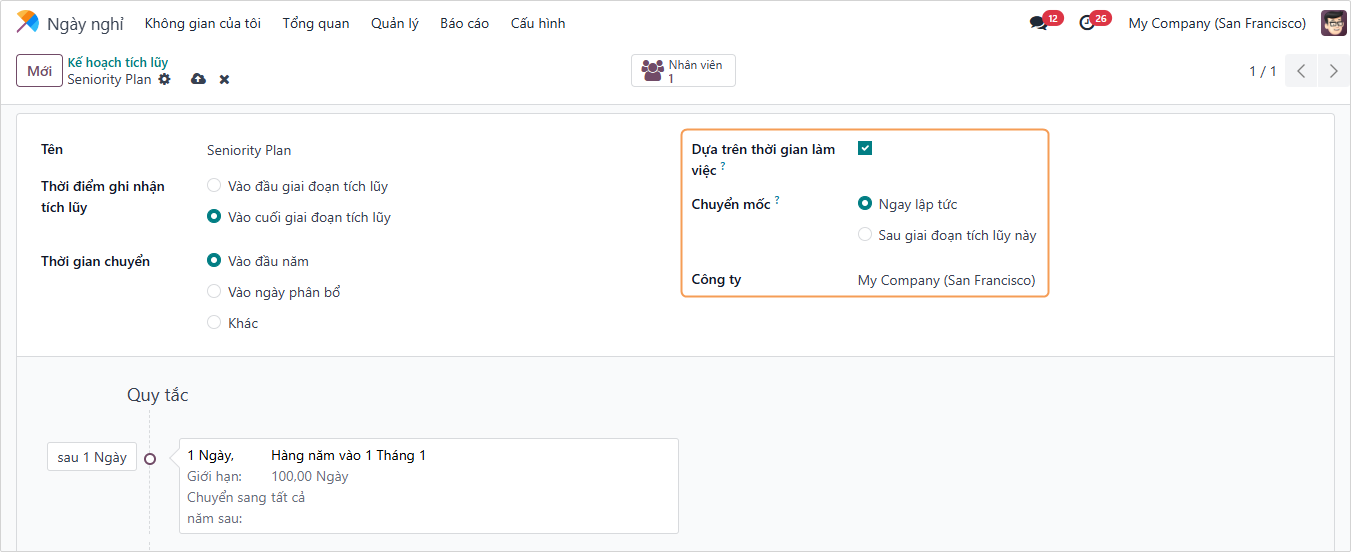Select Vào đầu giai đoạn tích lũy option
This screenshot has height=552, width=1351.
tap(214, 186)
